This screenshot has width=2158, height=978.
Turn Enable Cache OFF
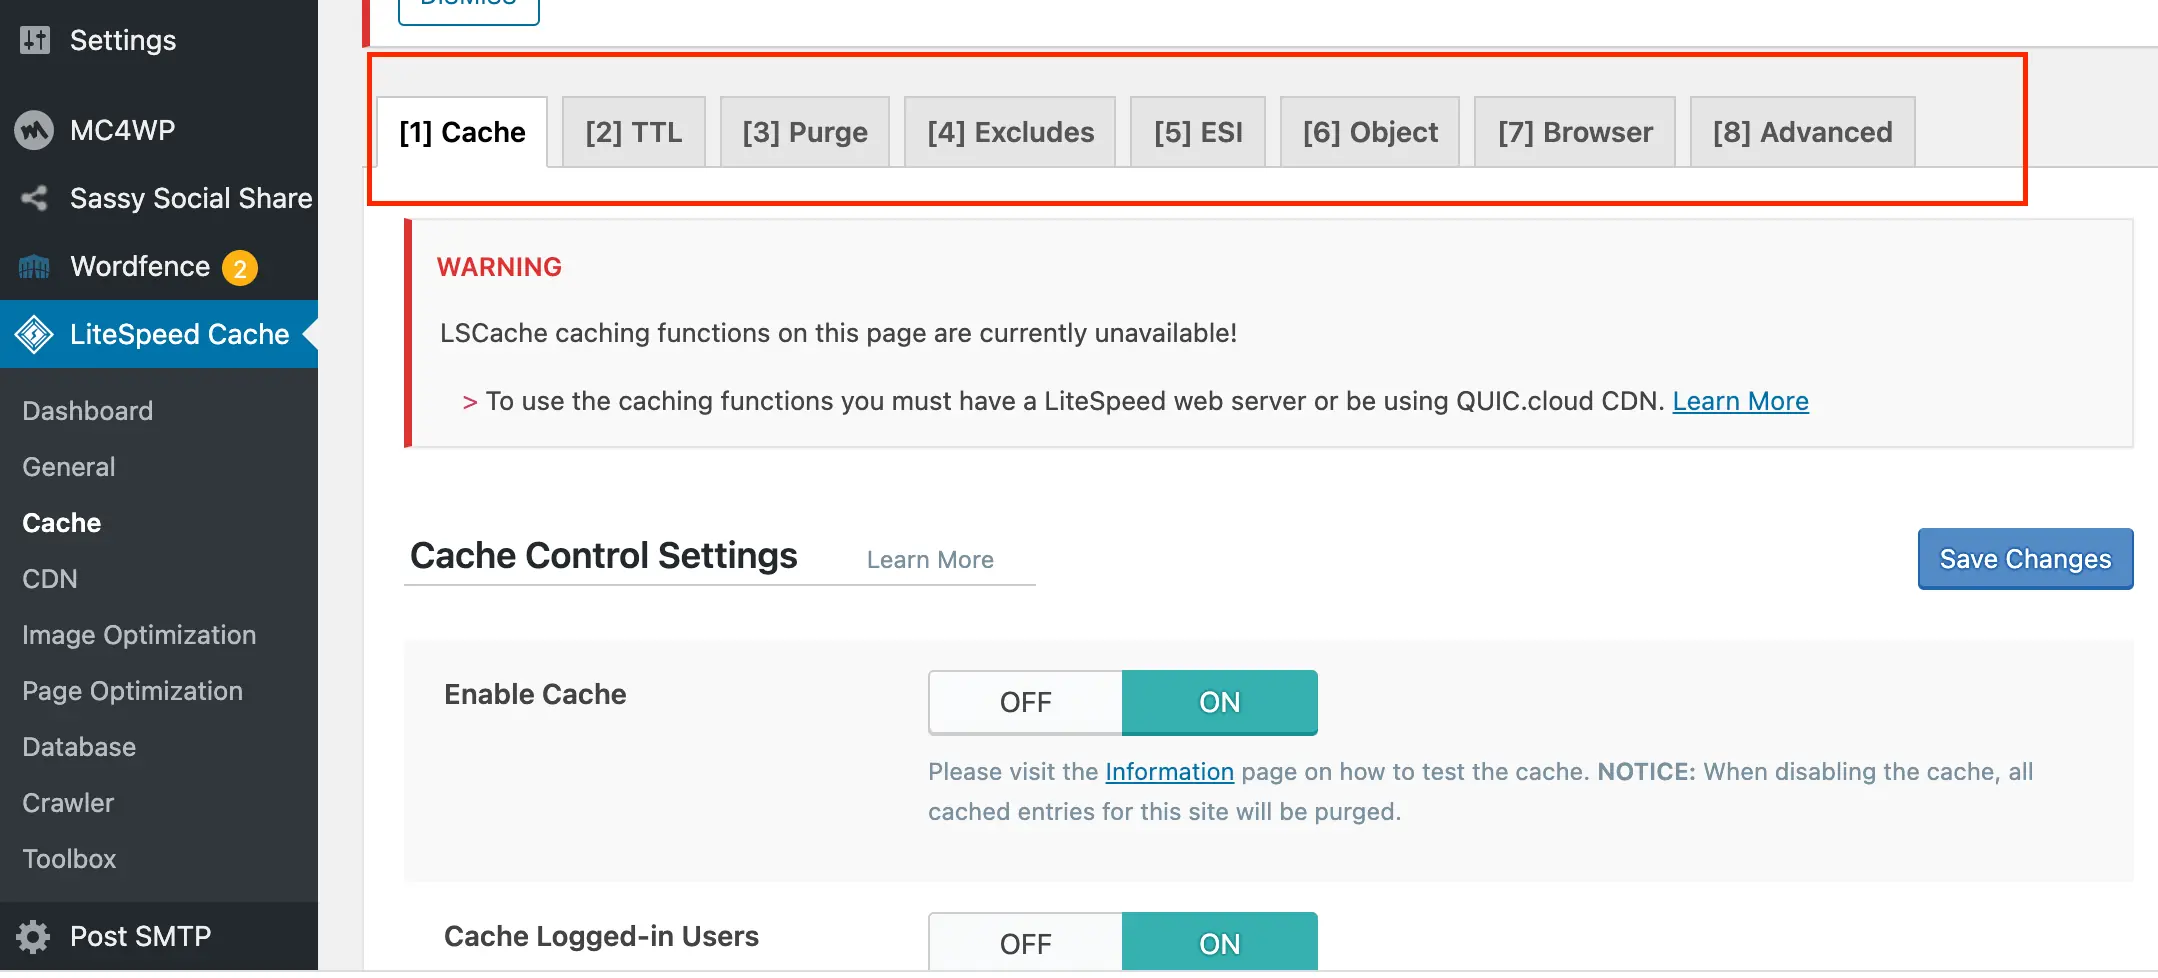click(x=1026, y=702)
